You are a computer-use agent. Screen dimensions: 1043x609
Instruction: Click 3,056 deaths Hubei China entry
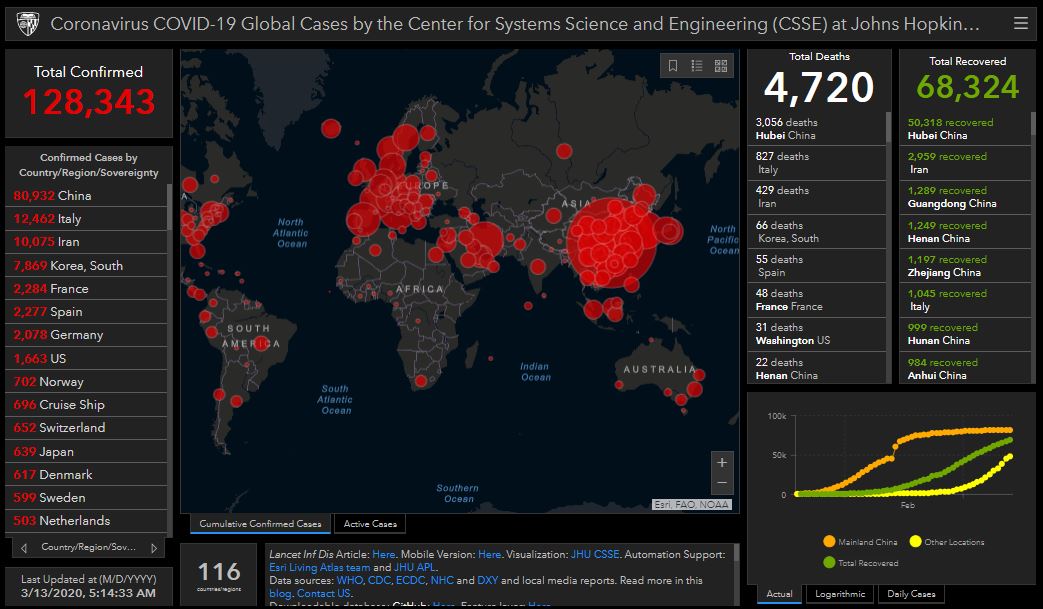(x=817, y=128)
